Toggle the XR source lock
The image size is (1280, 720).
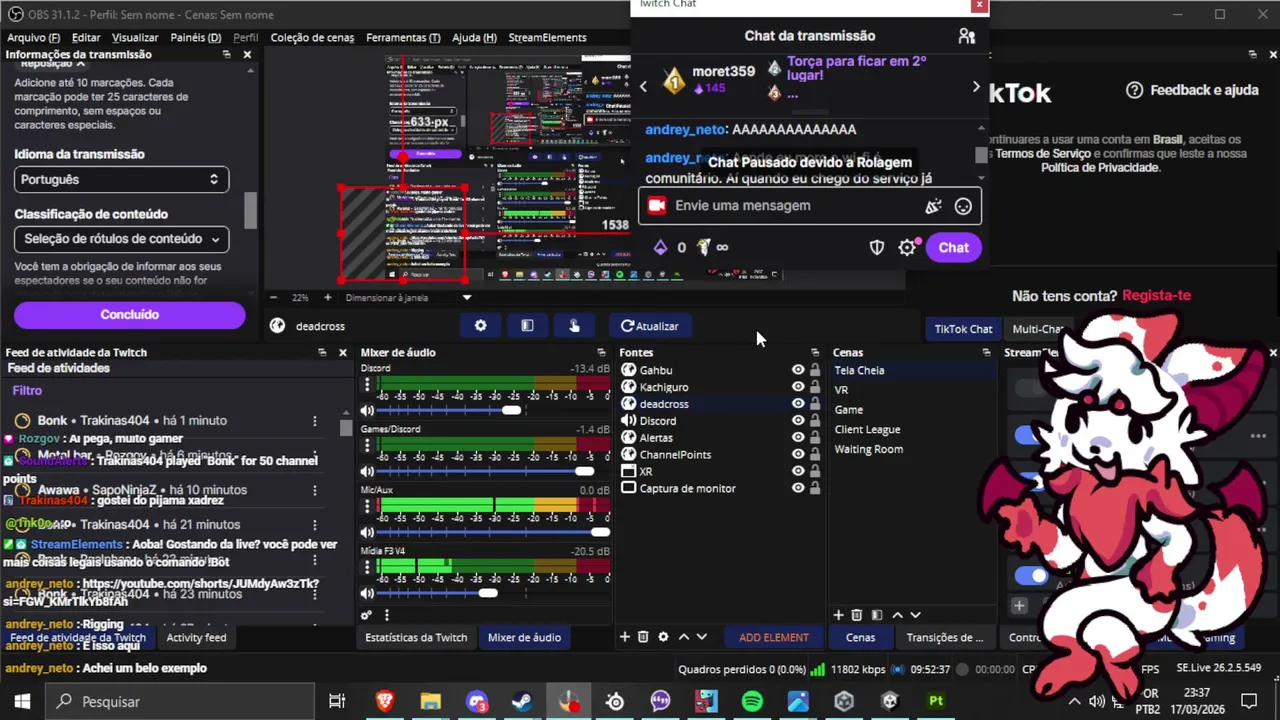click(815, 471)
